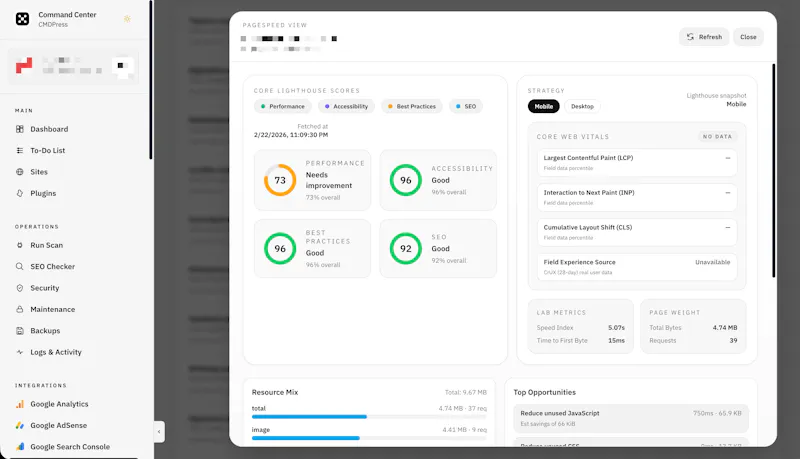The width and height of the screenshot is (800, 459).
Task: Select the Largest Contentful Paint (LCP) row
Action: point(637,163)
